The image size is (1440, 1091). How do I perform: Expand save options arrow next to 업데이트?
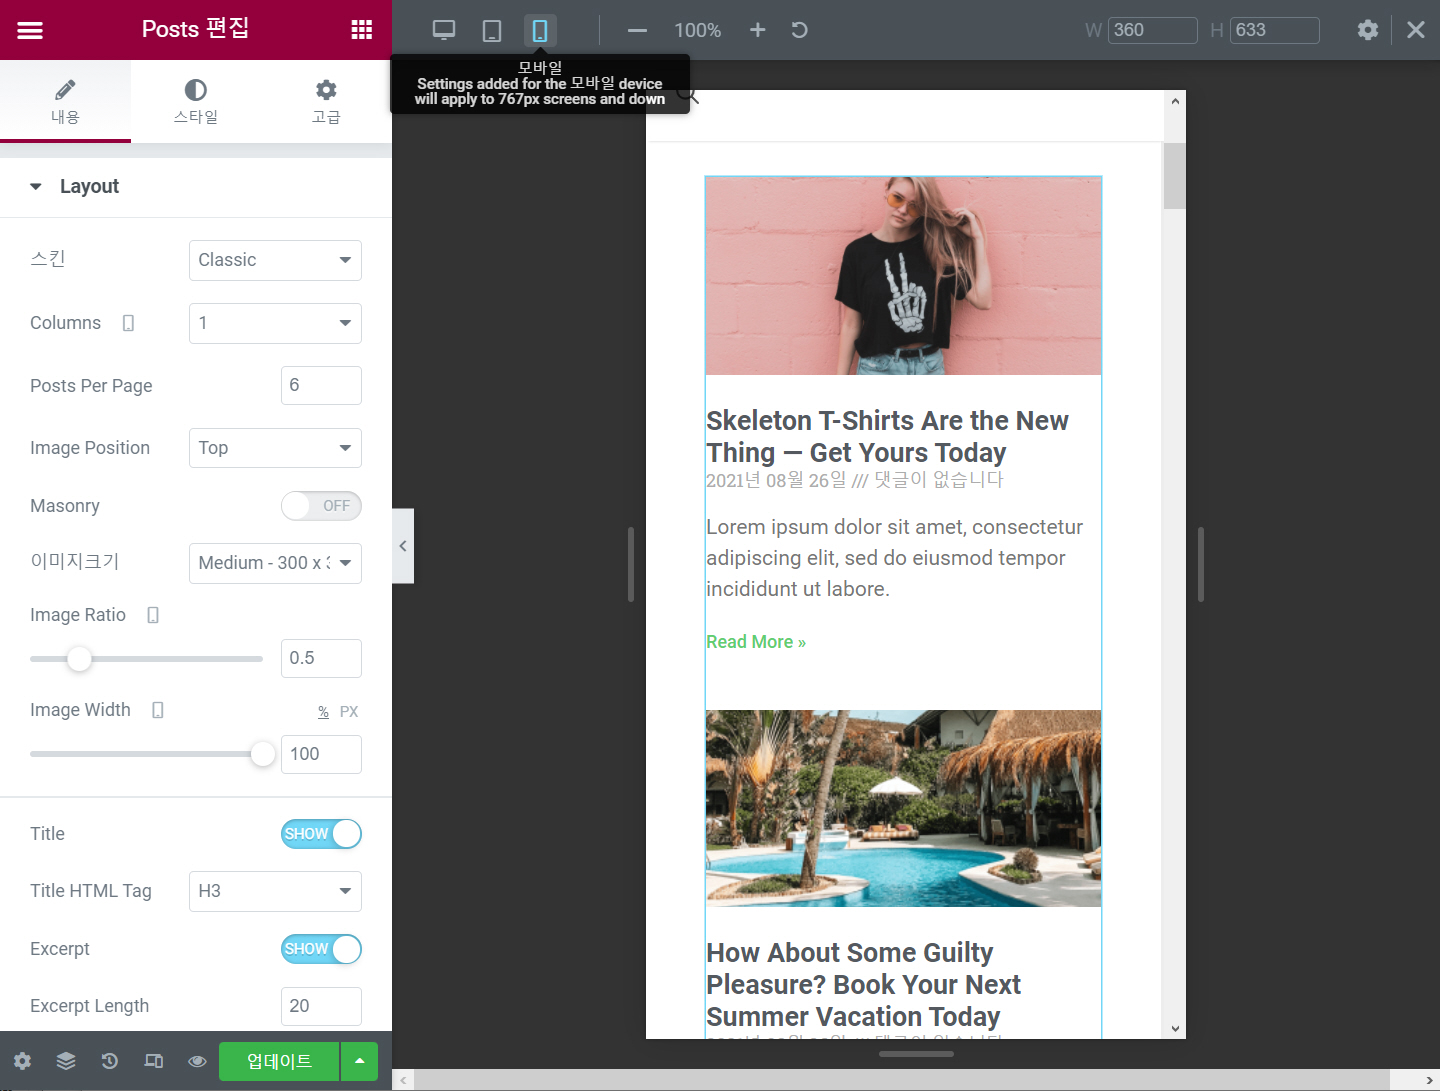(x=359, y=1061)
